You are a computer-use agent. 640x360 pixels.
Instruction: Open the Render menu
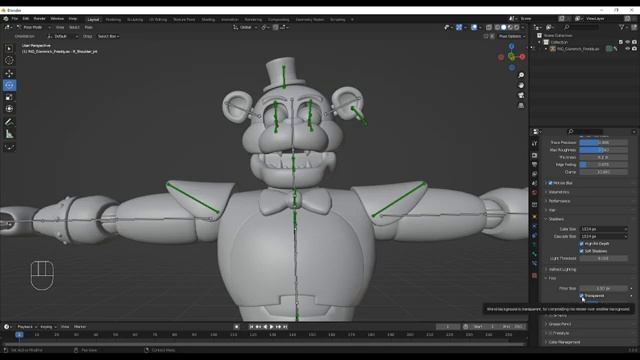tap(40, 19)
